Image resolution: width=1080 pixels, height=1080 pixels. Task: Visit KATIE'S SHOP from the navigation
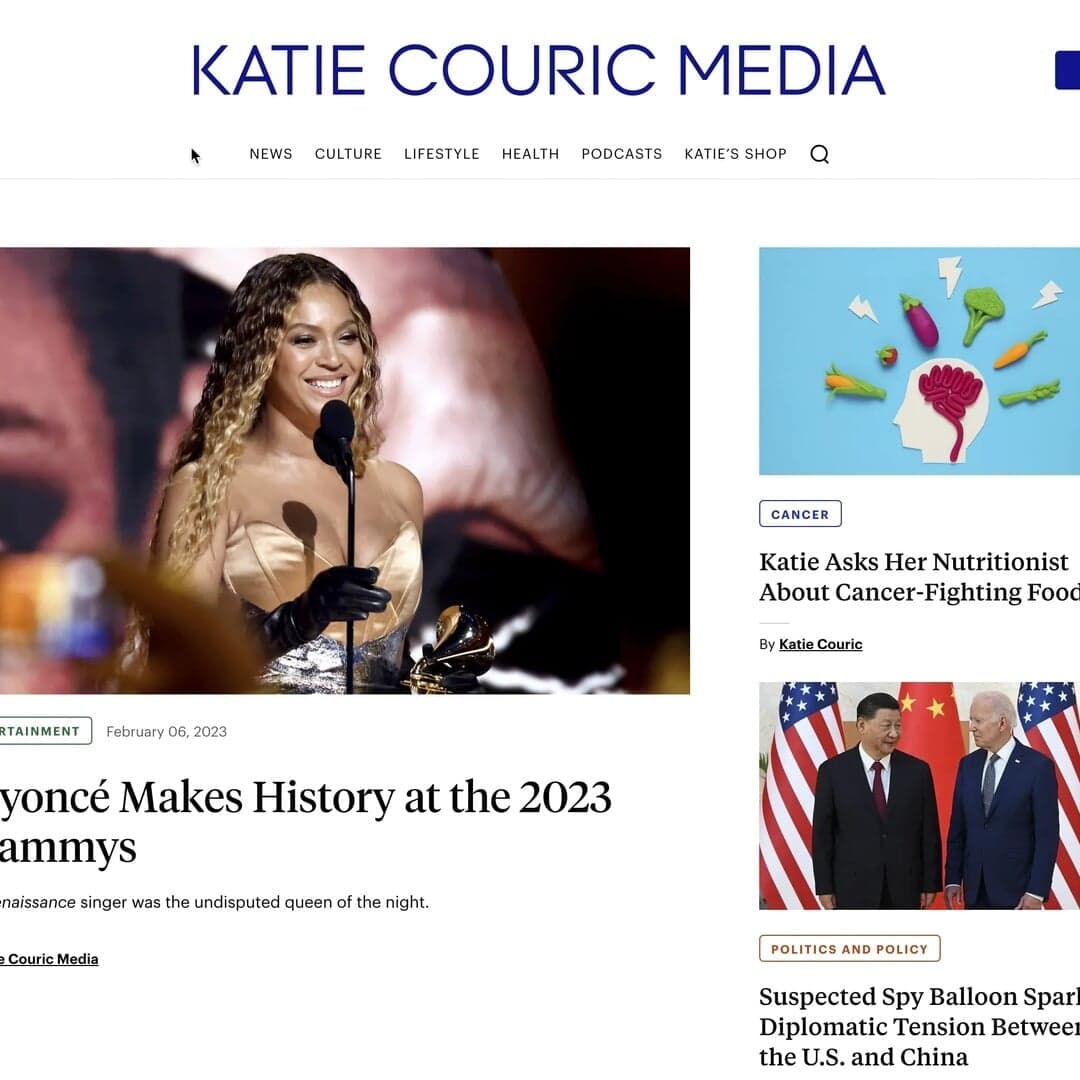(x=736, y=154)
